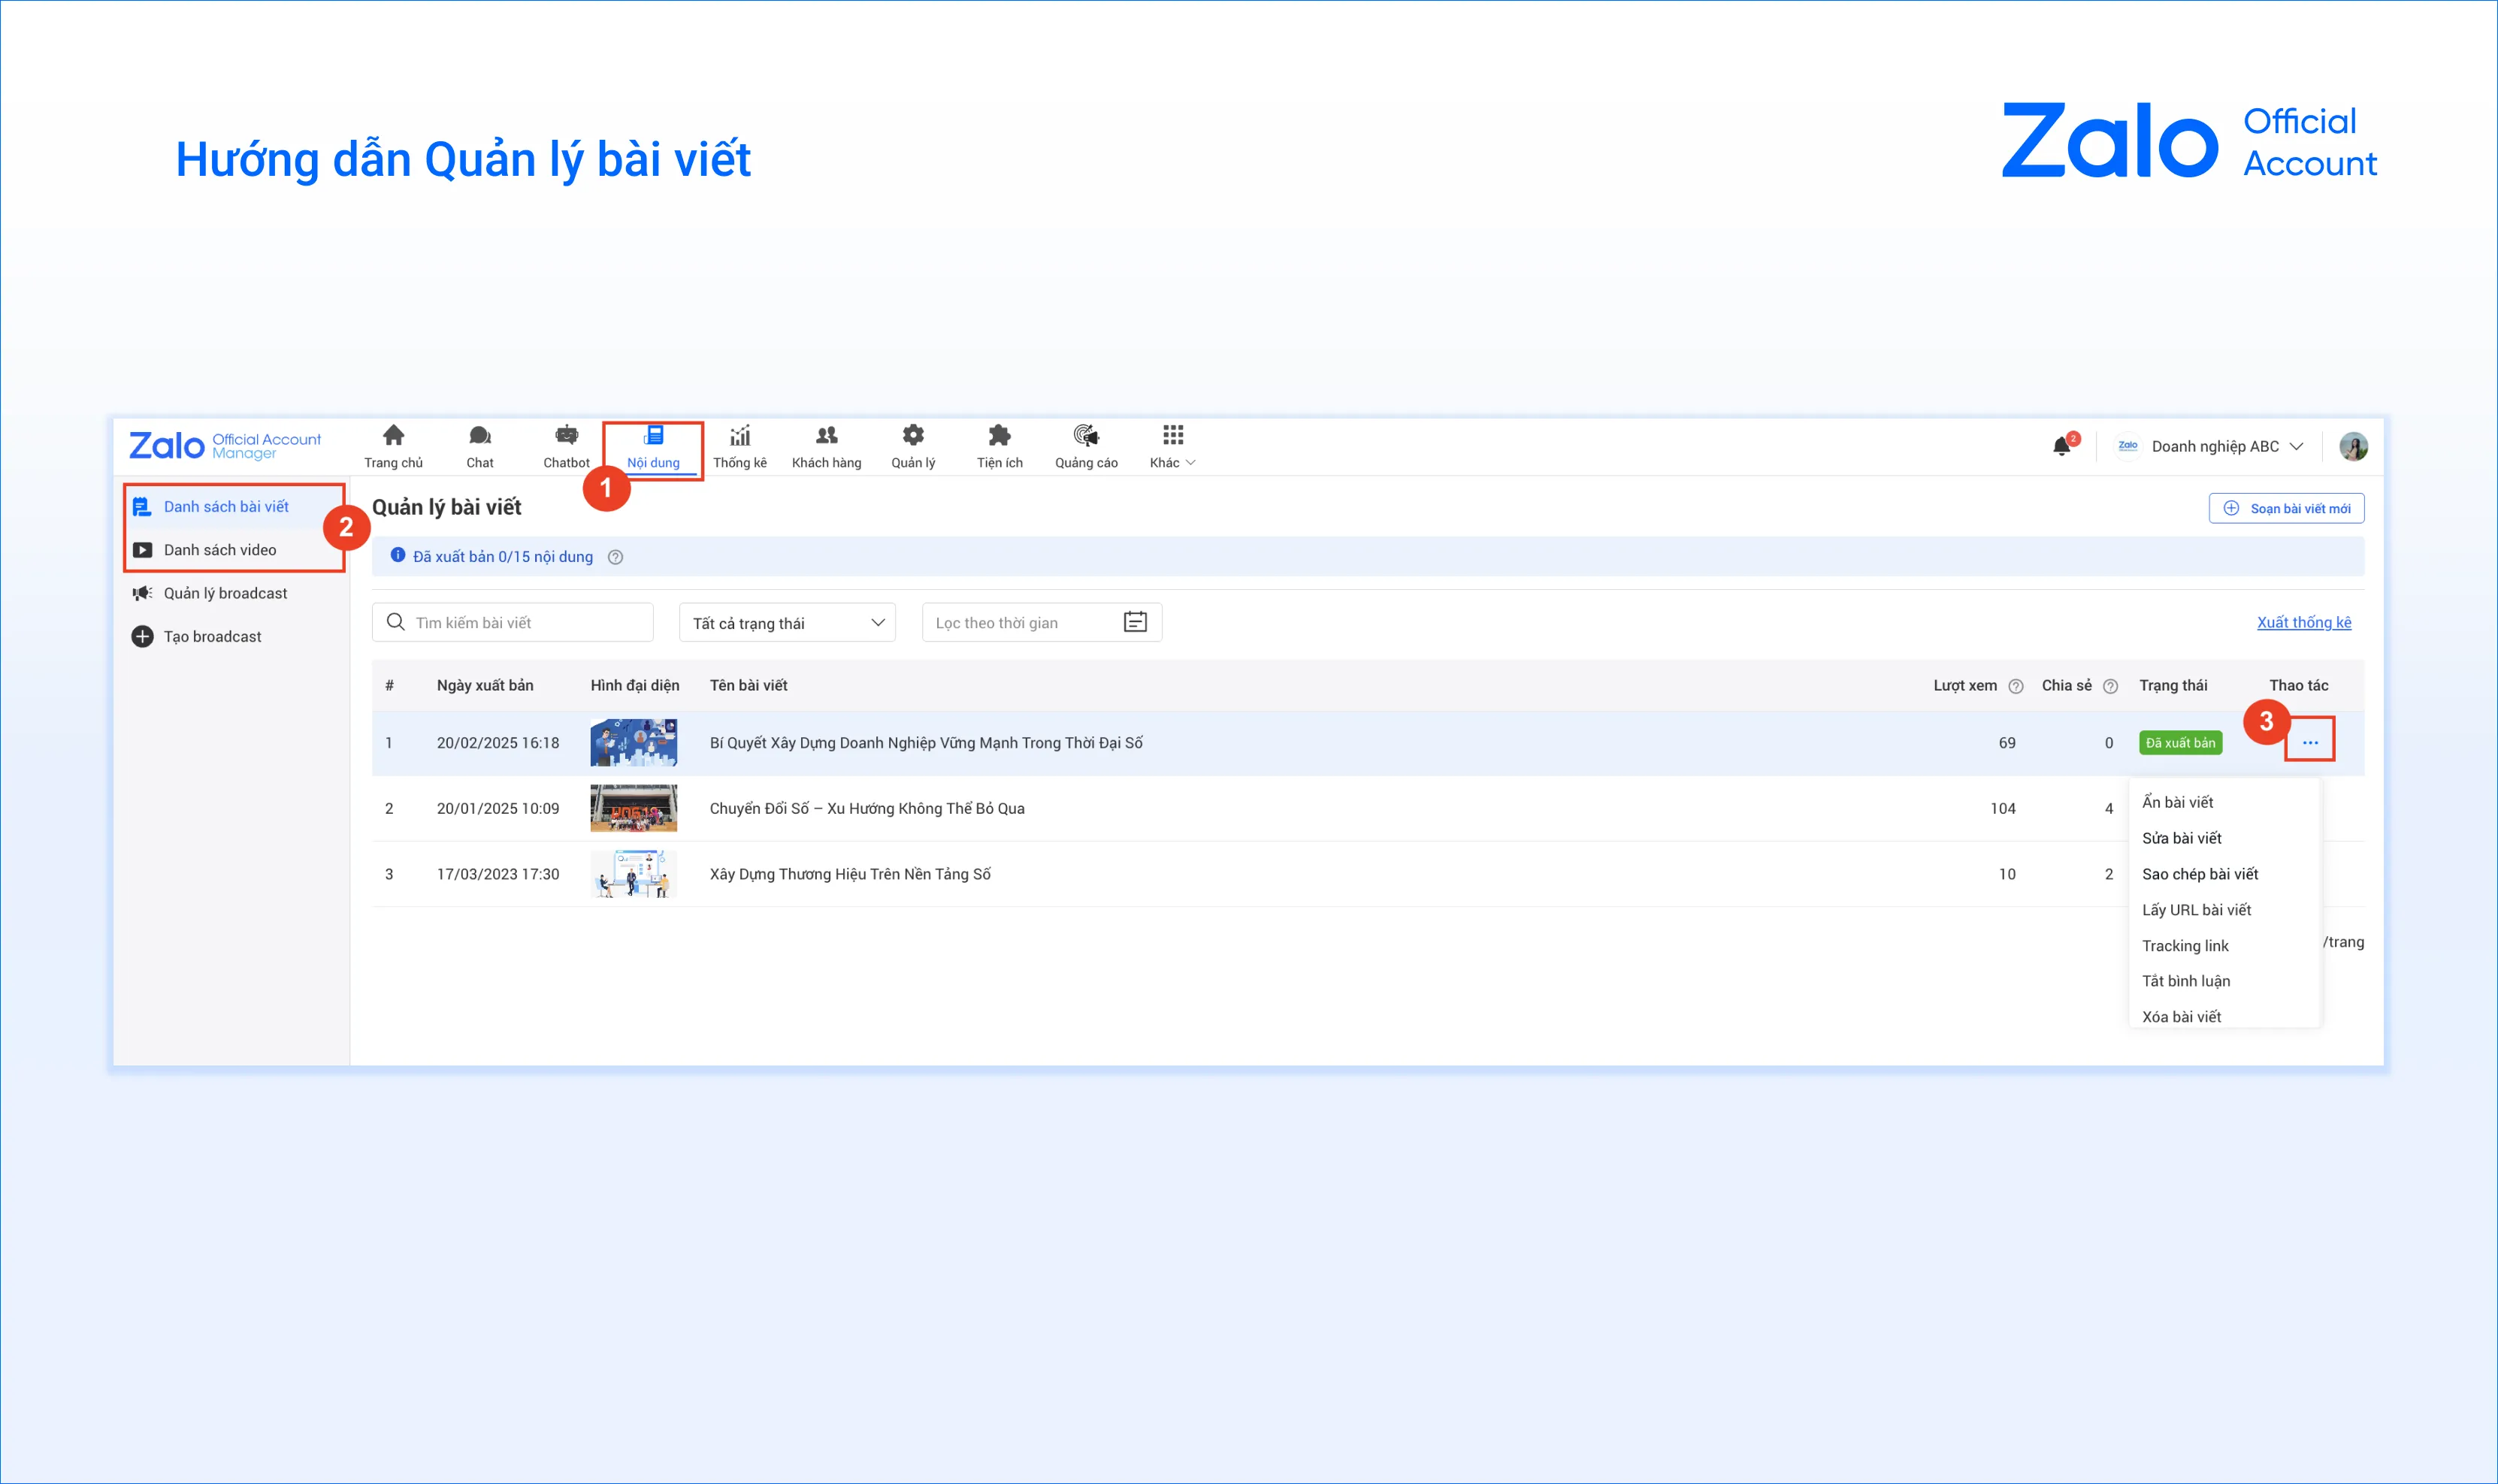
Task: Click thumbnail of Chuyển Đổi Số article
Action: click(x=633, y=808)
